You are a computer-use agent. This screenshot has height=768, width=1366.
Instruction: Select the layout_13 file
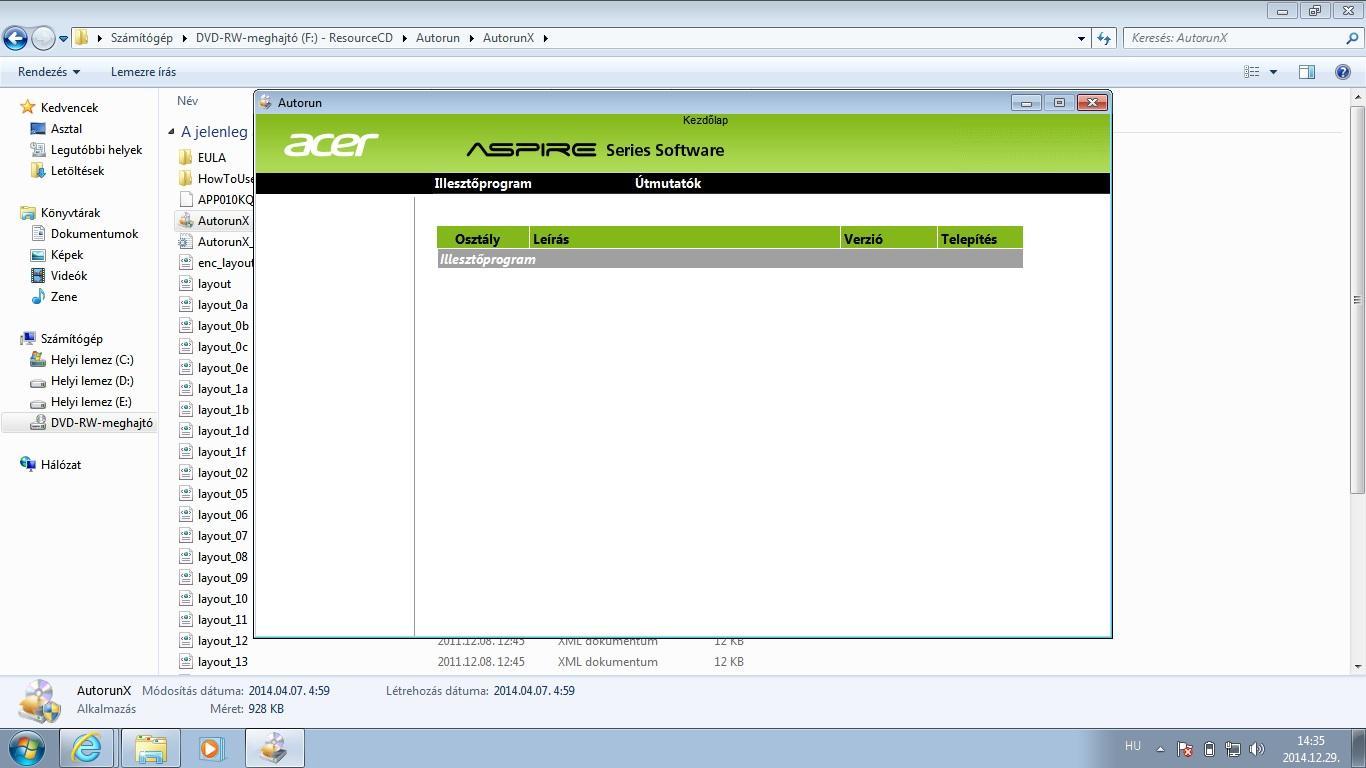tap(223, 661)
